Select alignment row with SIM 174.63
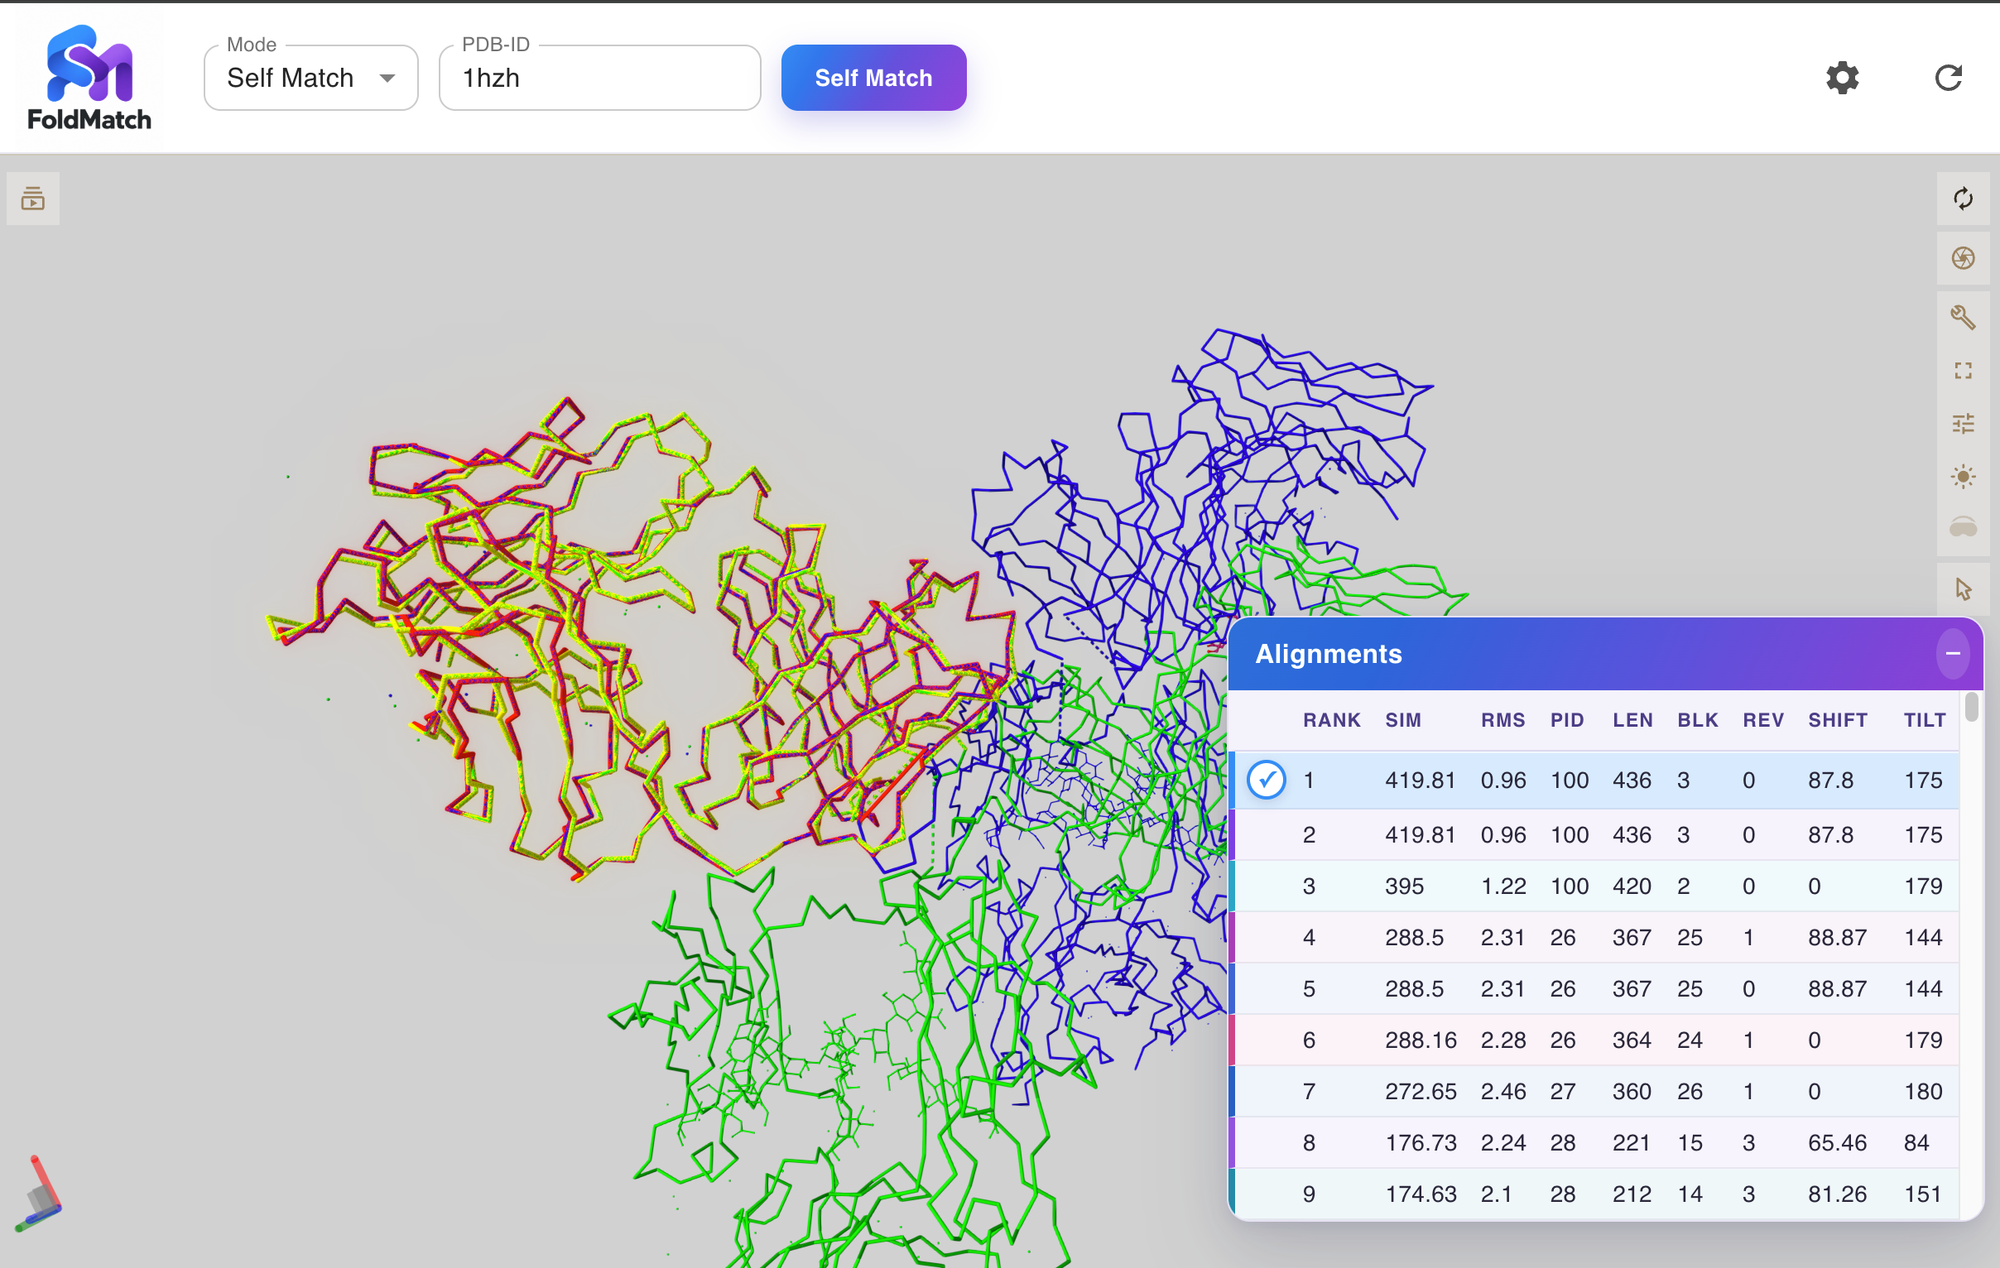2000x1268 pixels. click(1594, 1194)
